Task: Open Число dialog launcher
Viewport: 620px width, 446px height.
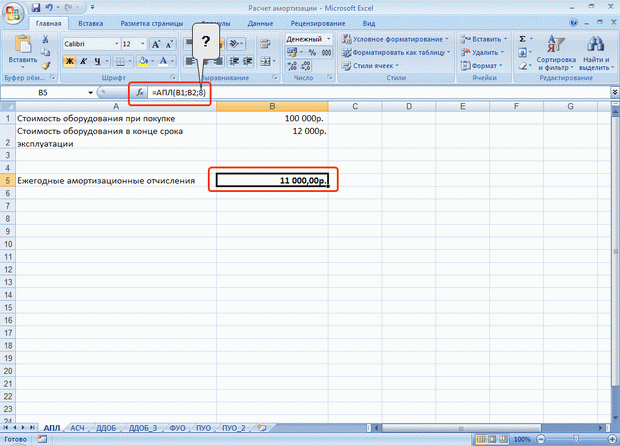Action: [x=329, y=77]
